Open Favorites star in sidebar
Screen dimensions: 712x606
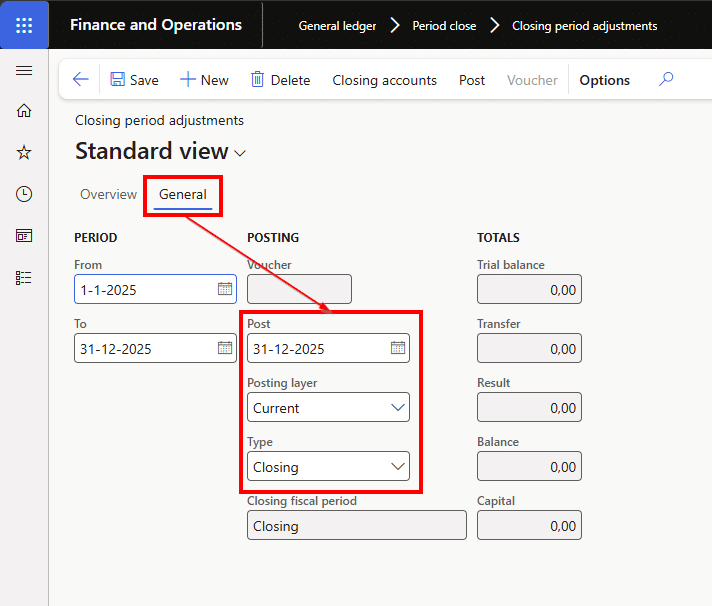pyautogui.click(x=24, y=152)
